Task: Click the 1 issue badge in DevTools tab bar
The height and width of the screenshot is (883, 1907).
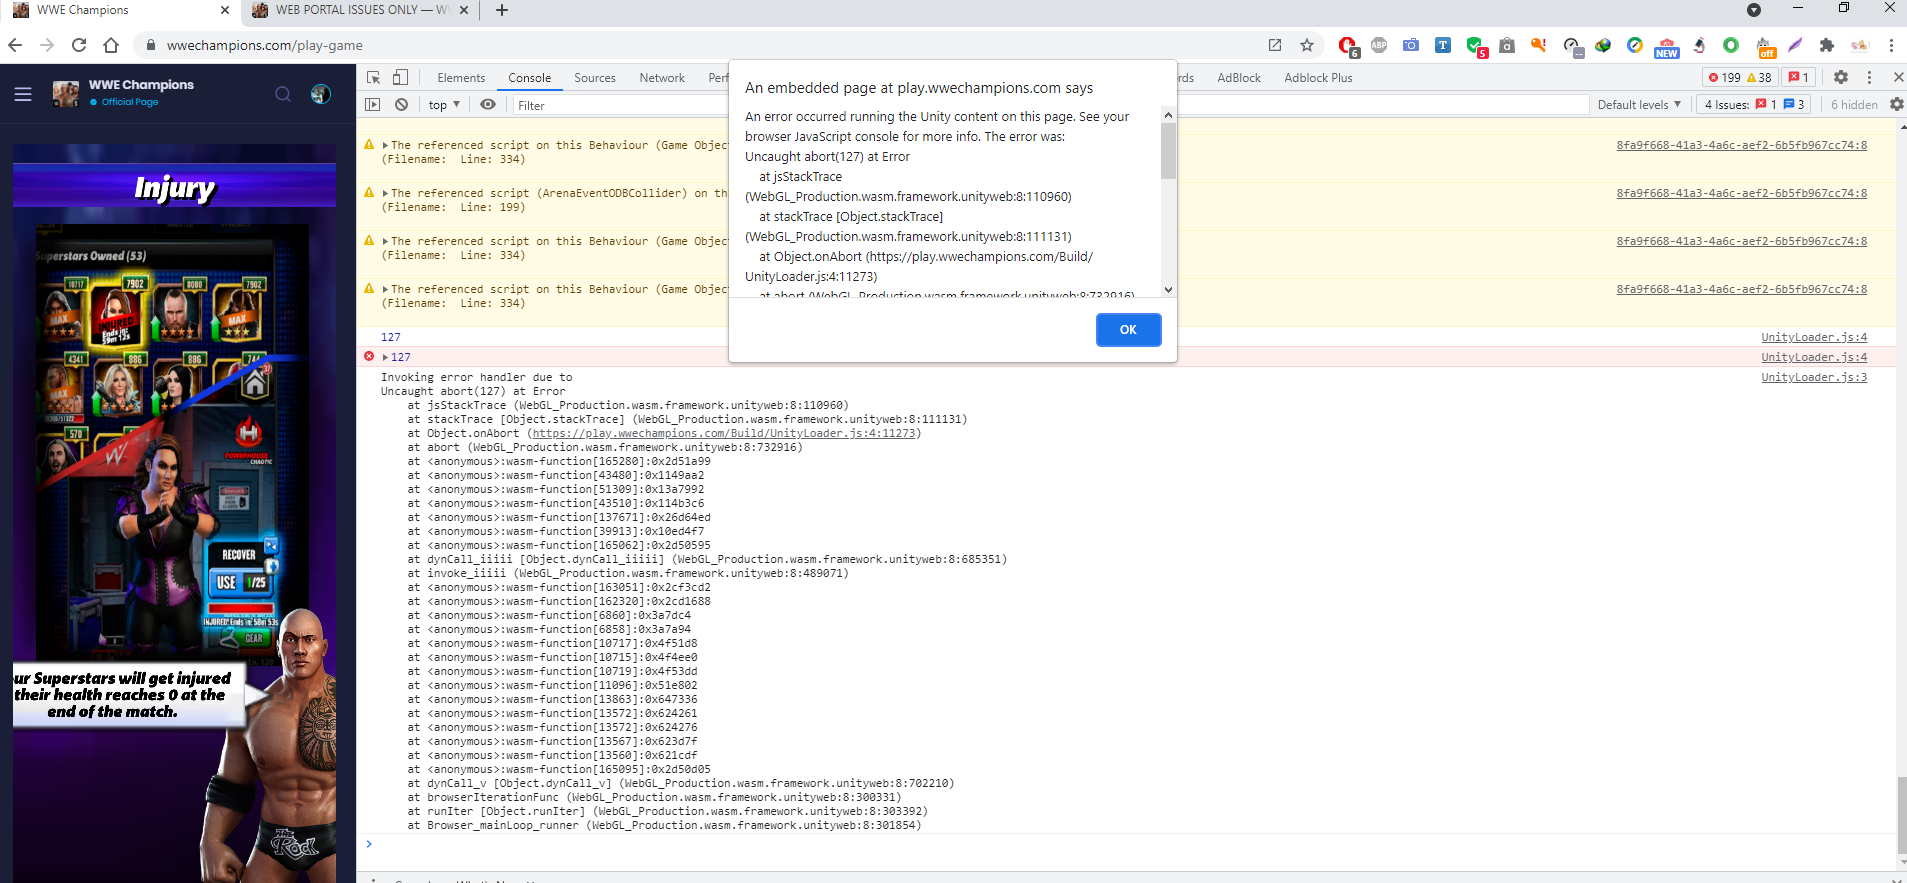Action: click(1799, 77)
